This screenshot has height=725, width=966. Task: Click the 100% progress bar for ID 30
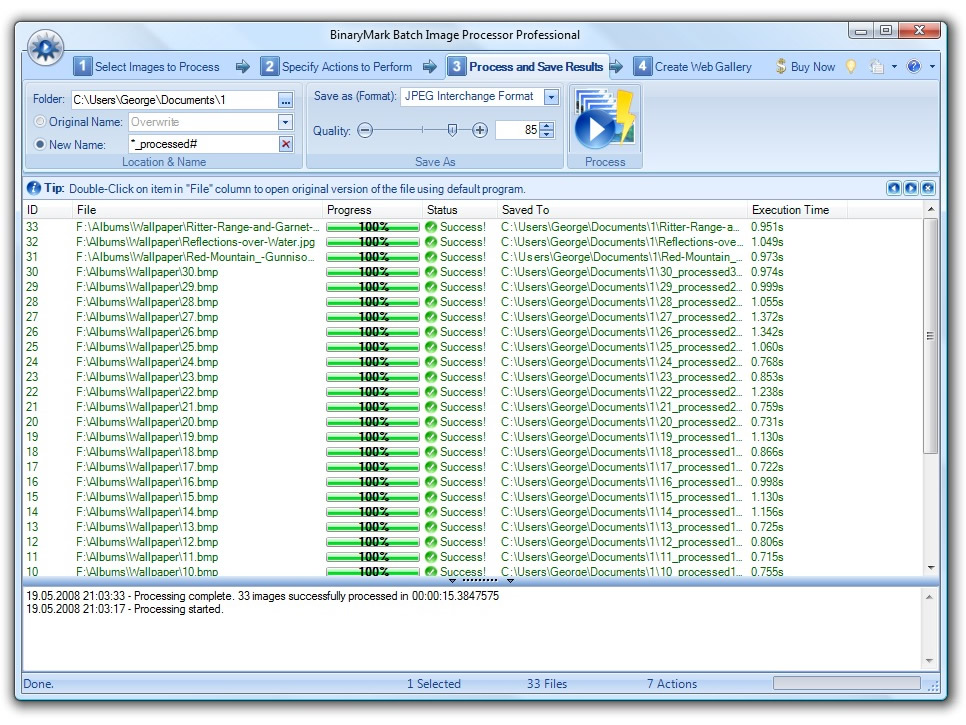pyautogui.click(x=373, y=272)
